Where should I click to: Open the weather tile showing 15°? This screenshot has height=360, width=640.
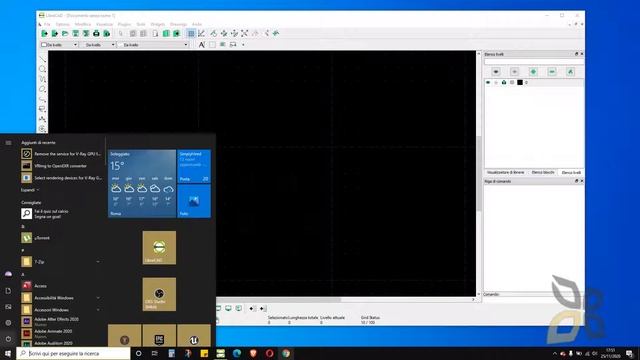(x=142, y=183)
